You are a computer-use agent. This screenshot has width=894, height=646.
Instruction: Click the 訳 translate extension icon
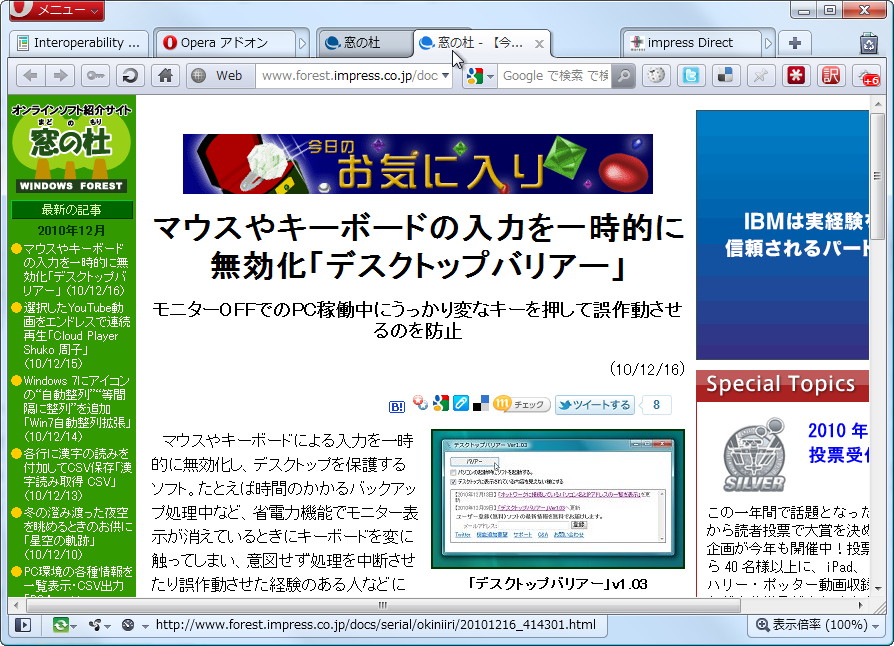pyautogui.click(x=830, y=76)
